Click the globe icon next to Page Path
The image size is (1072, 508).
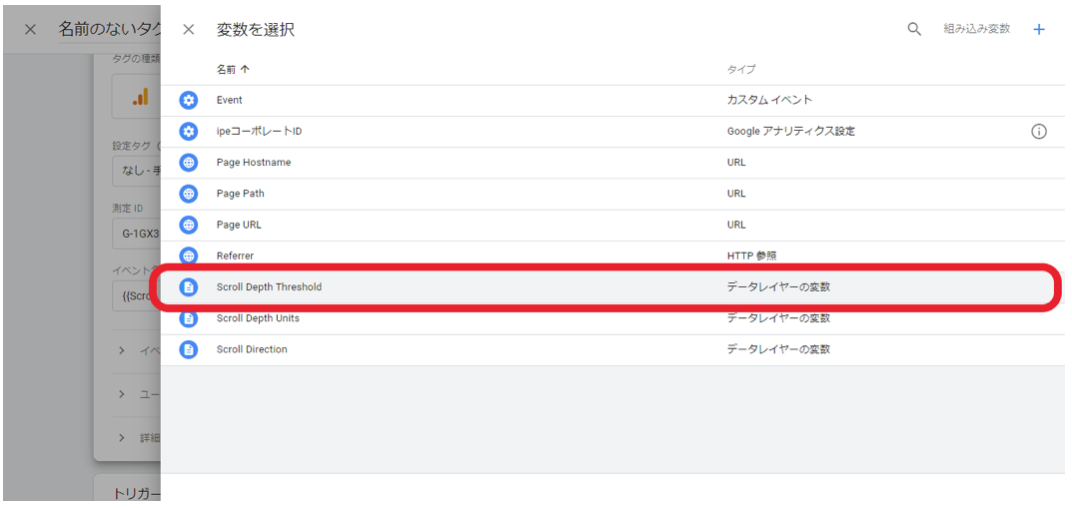[x=189, y=193]
